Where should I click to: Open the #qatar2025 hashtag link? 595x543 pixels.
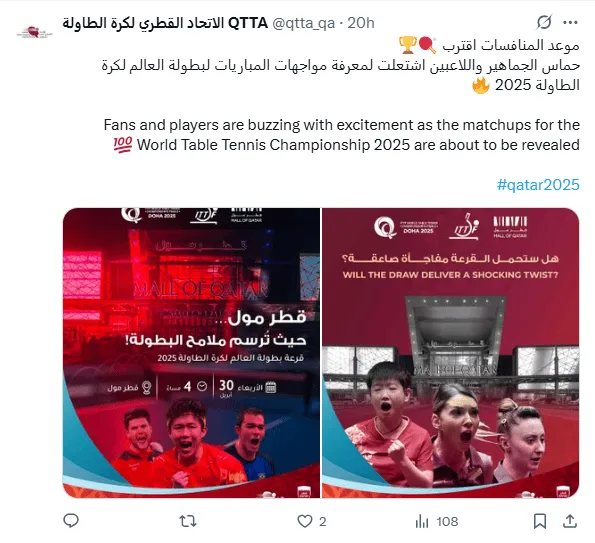coord(538,185)
